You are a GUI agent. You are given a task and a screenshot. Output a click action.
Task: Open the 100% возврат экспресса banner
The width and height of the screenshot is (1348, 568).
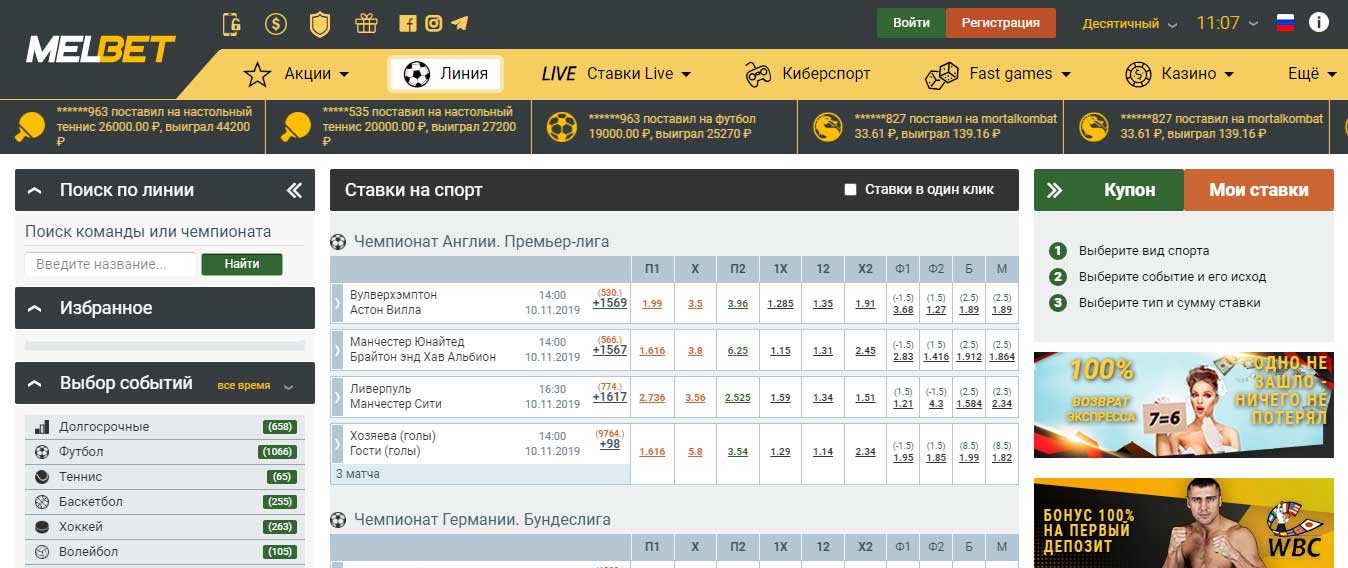tap(1184, 405)
